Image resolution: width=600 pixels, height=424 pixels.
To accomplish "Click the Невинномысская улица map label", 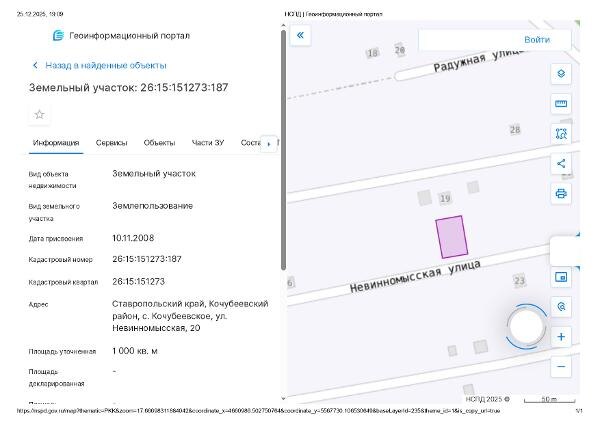I will (x=415, y=276).
